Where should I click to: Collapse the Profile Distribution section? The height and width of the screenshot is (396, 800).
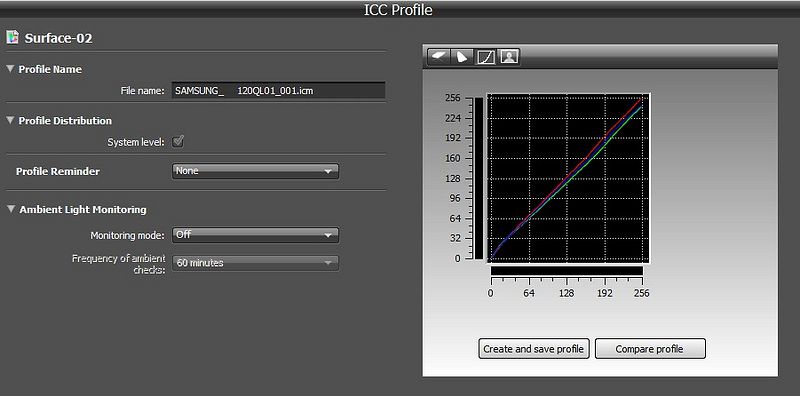pyautogui.click(x=10, y=120)
